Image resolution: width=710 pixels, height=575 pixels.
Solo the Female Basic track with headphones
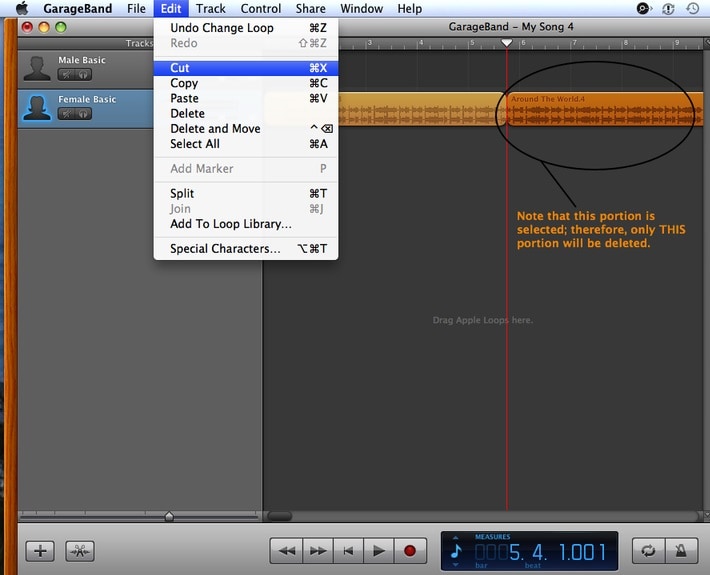pos(83,114)
